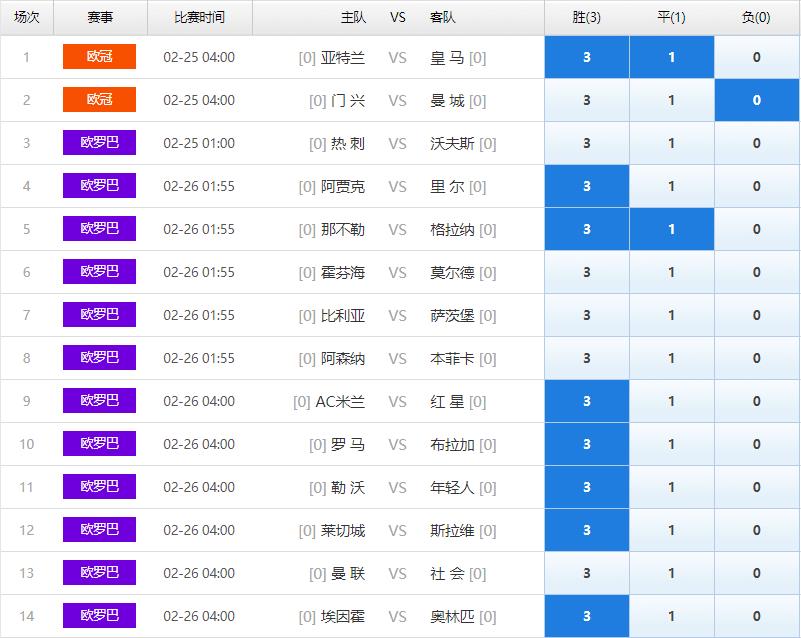Select draw (1) for 门兴 vs 曼城
This screenshot has width=801, height=638.
(x=672, y=100)
